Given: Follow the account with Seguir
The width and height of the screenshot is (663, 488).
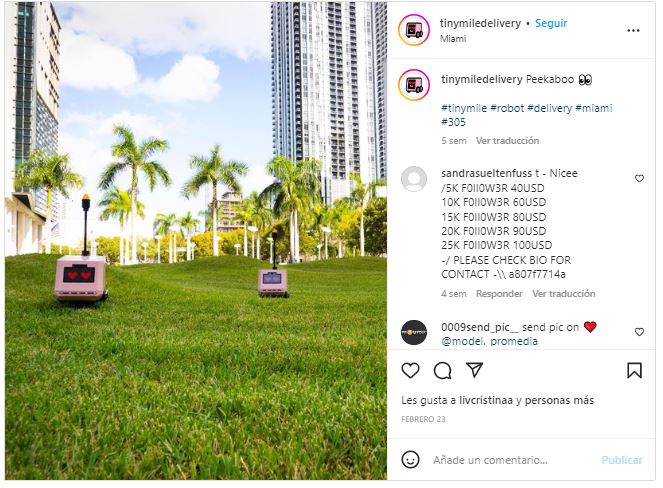Looking at the screenshot, I should pyautogui.click(x=551, y=23).
